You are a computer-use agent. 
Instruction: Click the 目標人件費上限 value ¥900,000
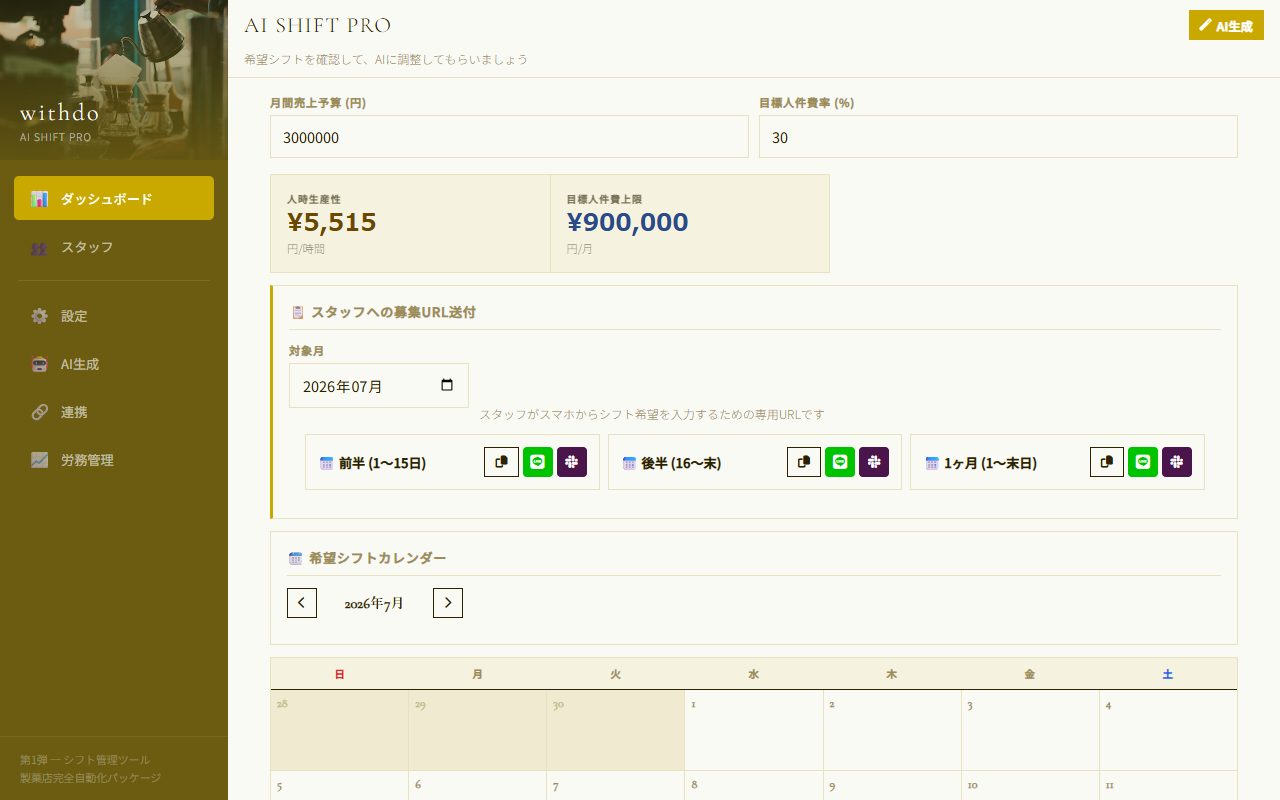627,222
